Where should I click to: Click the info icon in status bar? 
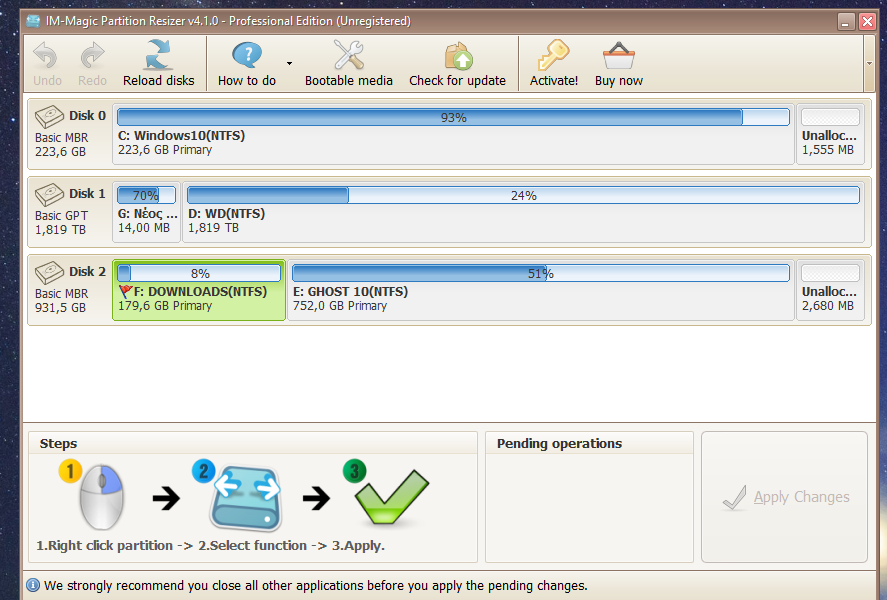(x=33, y=585)
